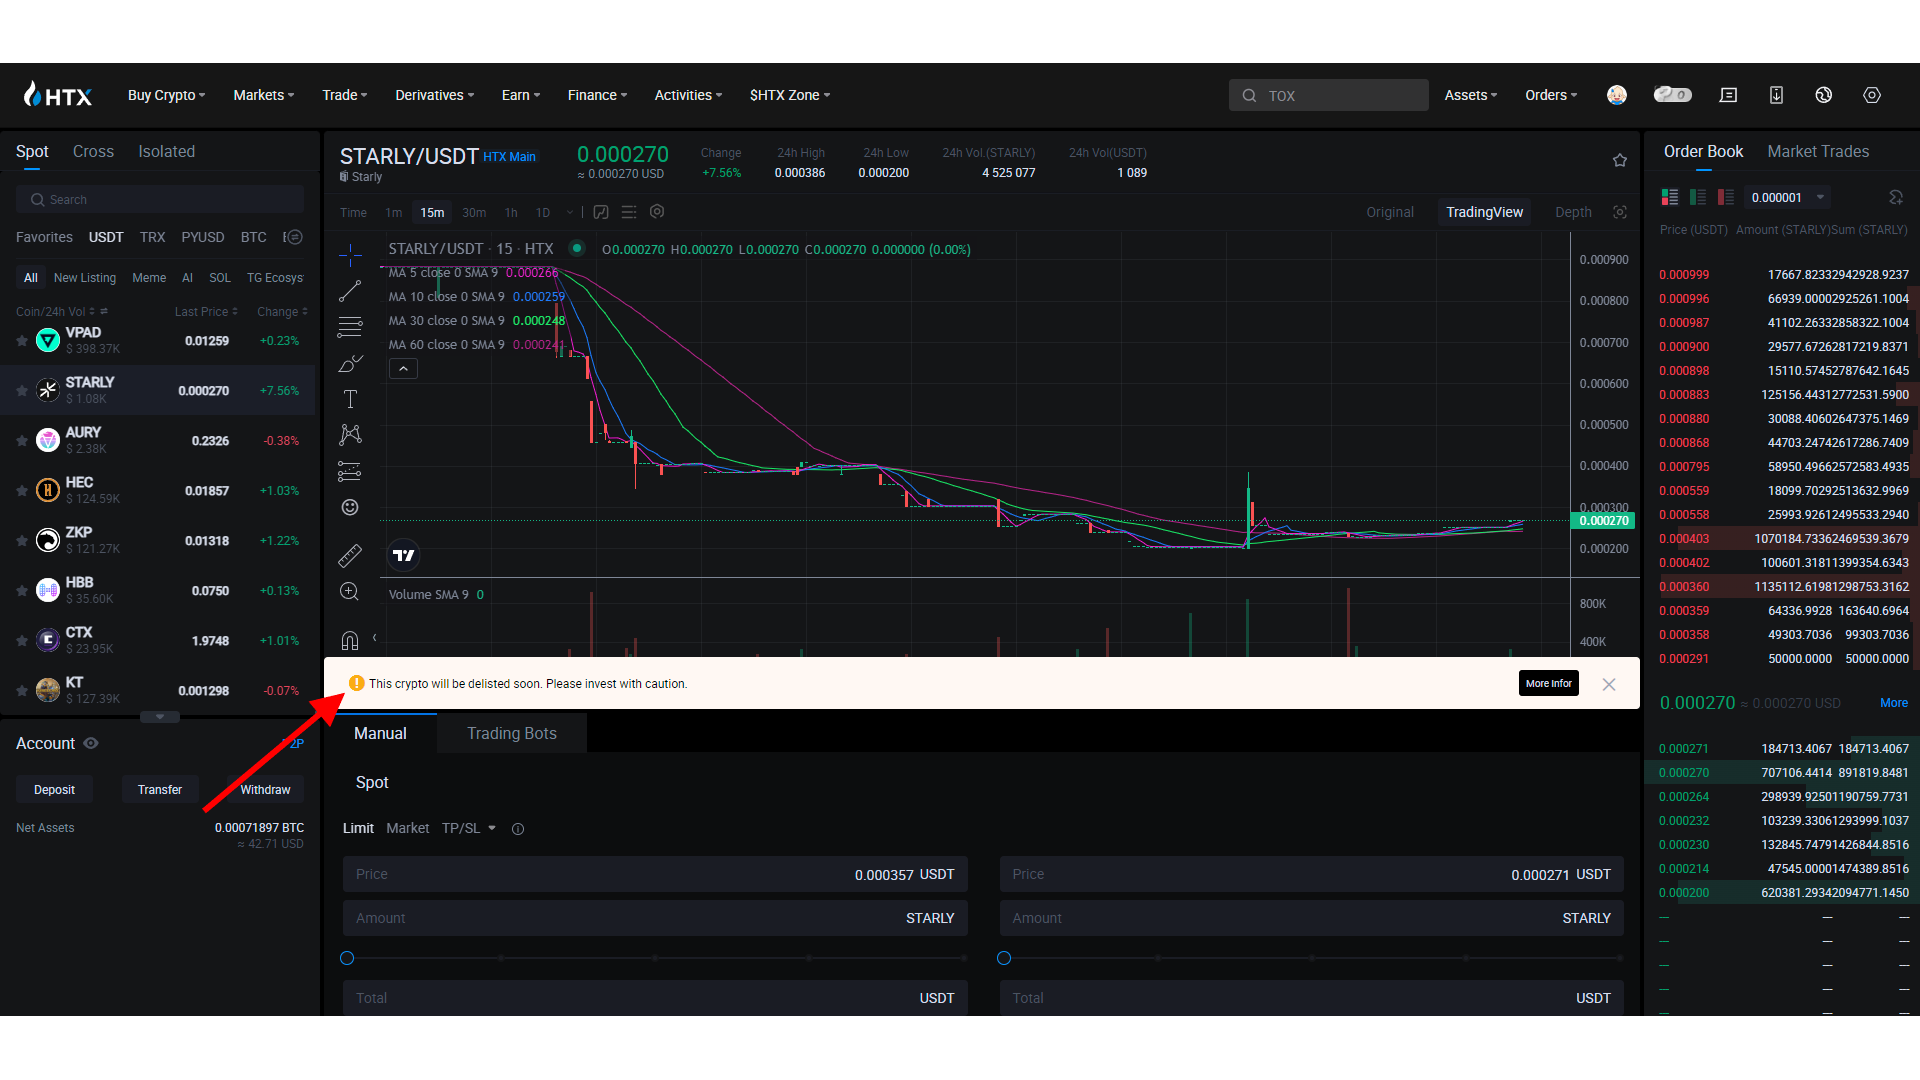Image resolution: width=1920 pixels, height=1080 pixels.
Task: Dismiss the delisting warning banner
Action: [x=1609, y=684]
